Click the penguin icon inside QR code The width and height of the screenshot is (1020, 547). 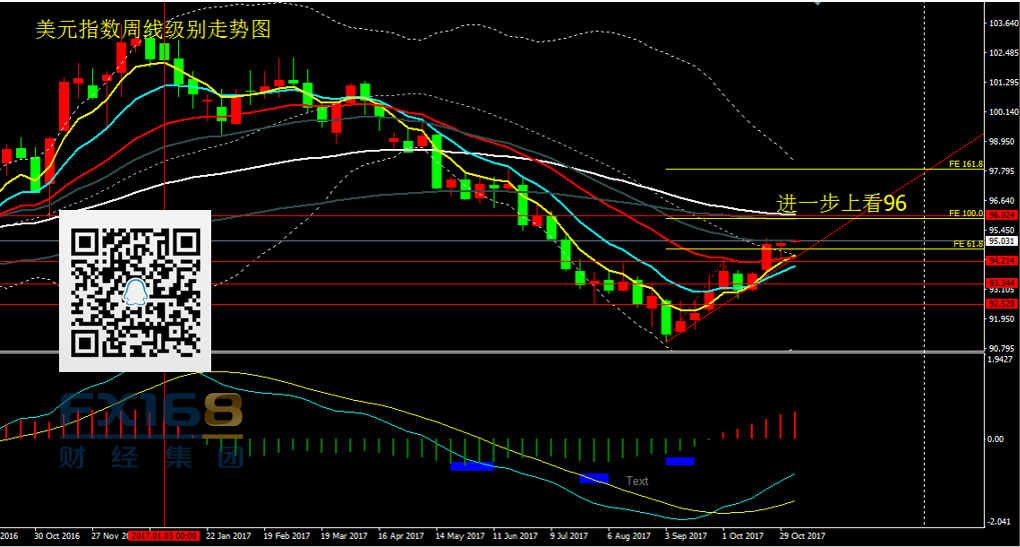coord(135,291)
